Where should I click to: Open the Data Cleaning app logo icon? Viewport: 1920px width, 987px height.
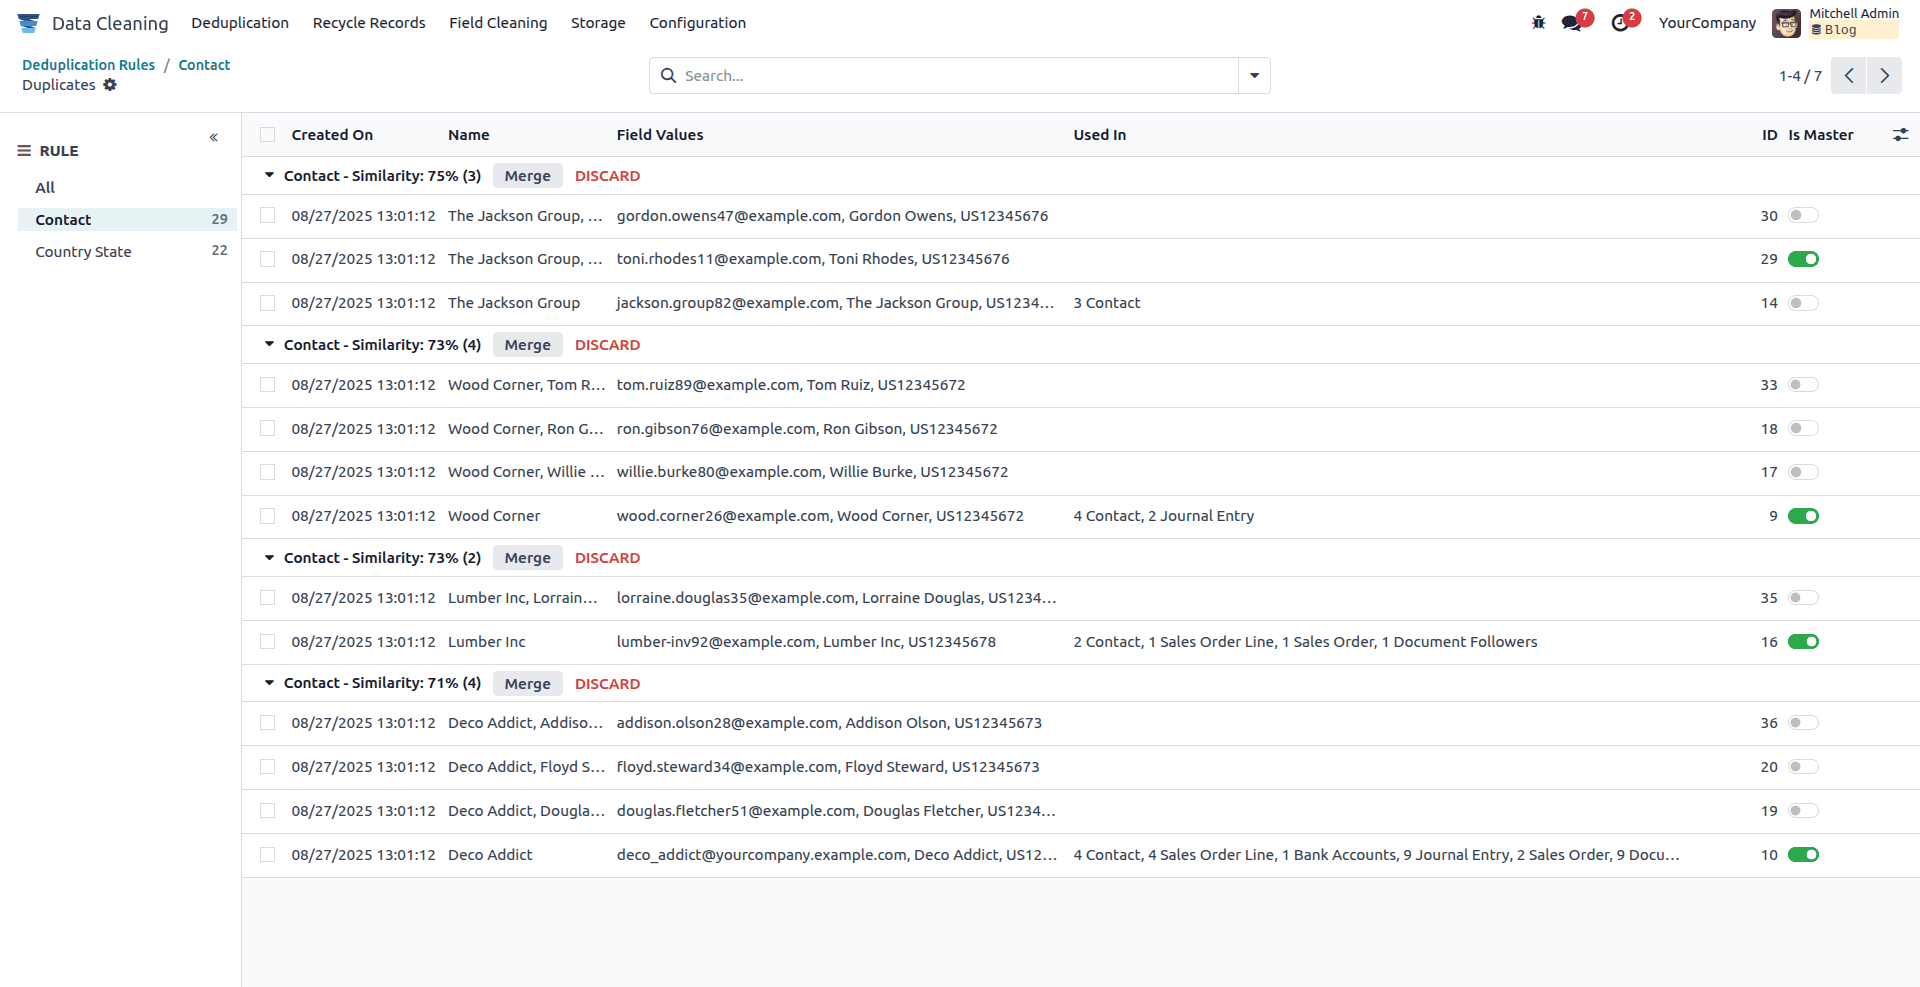point(28,22)
